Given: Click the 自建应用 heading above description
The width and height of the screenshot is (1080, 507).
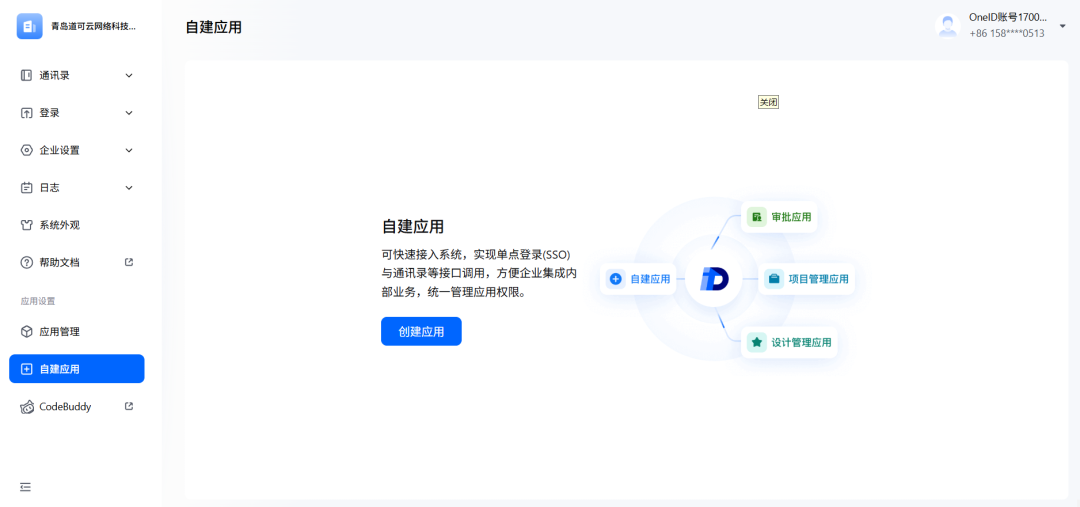Looking at the screenshot, I should (x=413, y=227).
